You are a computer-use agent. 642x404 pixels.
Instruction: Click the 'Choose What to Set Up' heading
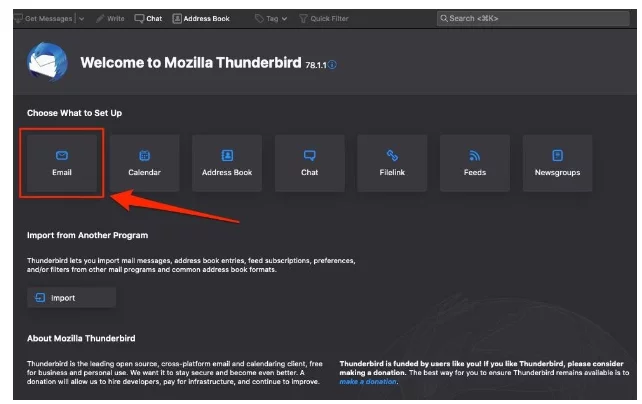coord(75,113)
